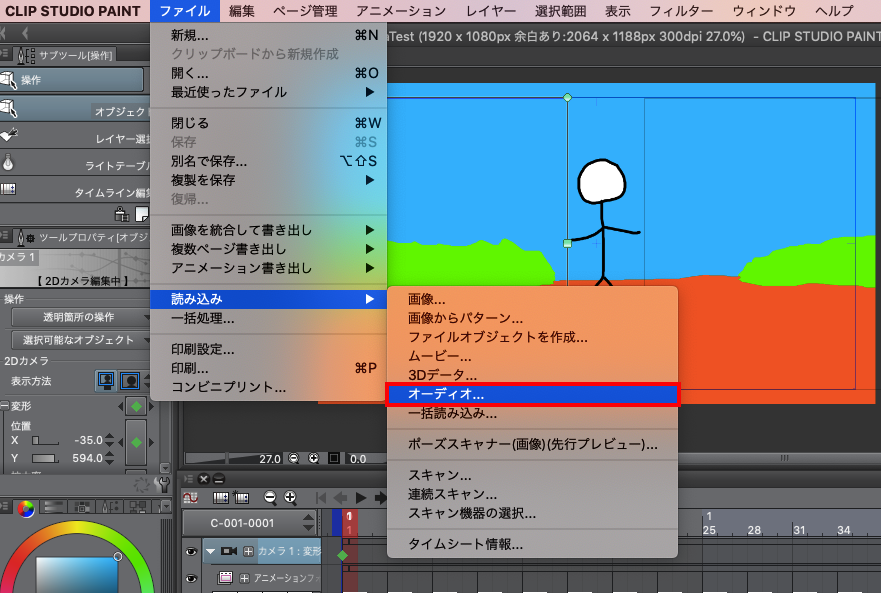This screenshot has width=881, height=593.
Task: Choose タイムシート情報... entry
Action: (533, 544)
